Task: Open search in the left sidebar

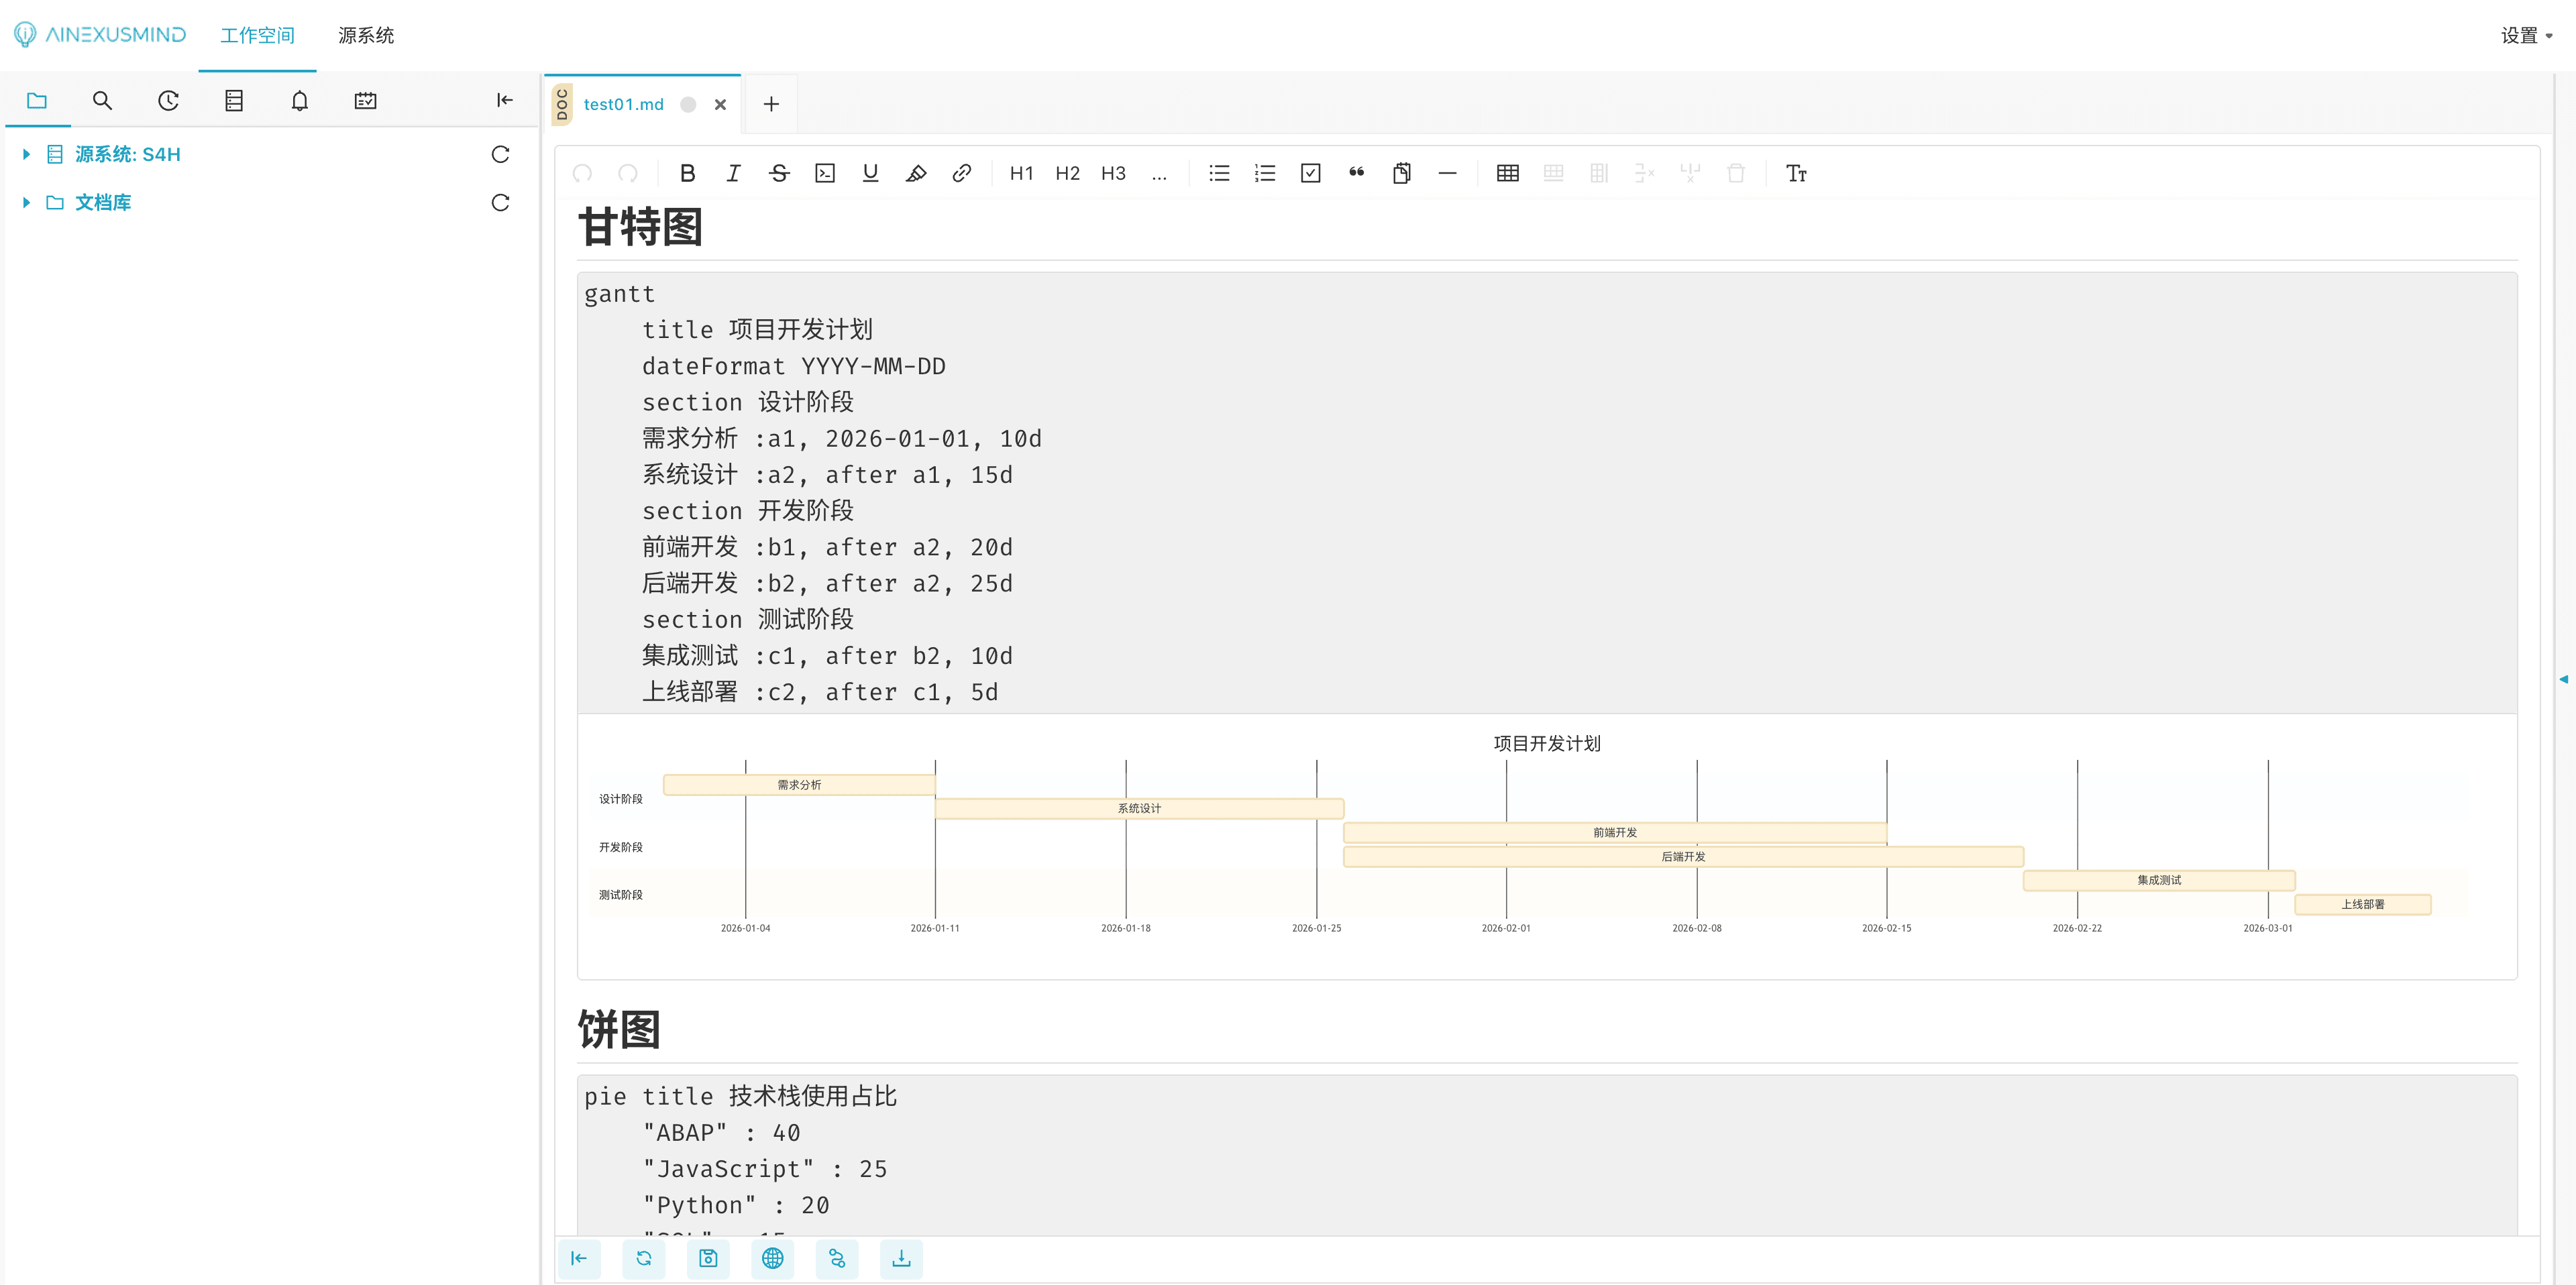Action: point(102,100)
